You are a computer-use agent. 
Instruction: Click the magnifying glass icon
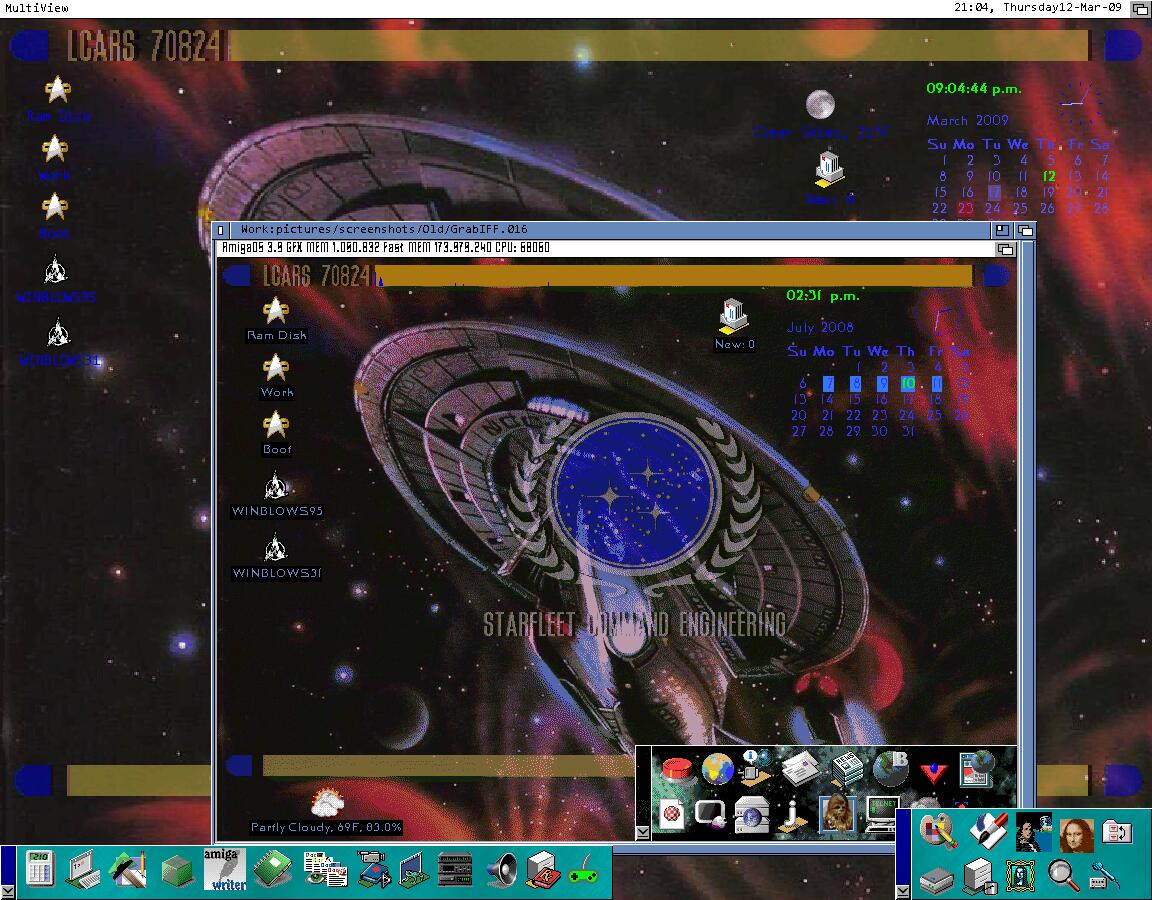[1062, 876]
